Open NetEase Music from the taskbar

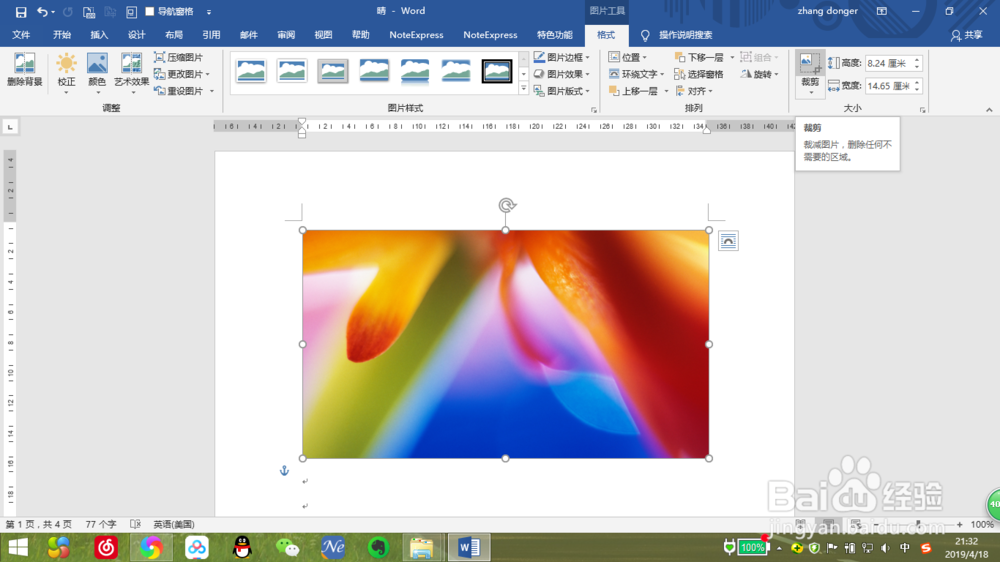click(x=106, y=547)
